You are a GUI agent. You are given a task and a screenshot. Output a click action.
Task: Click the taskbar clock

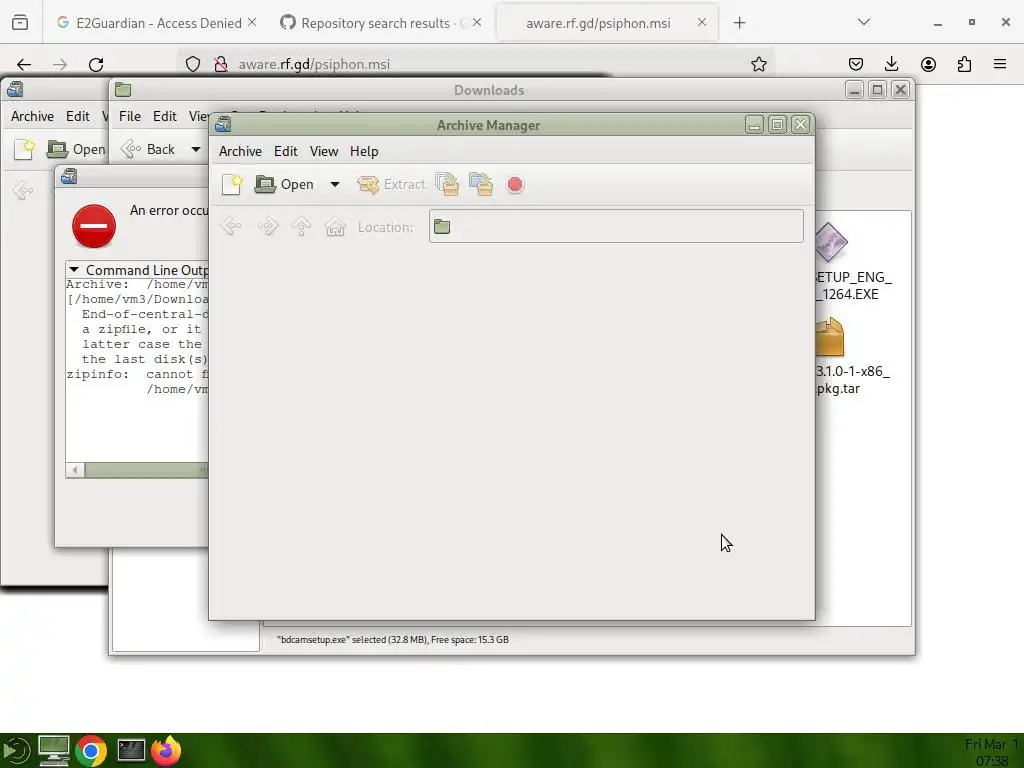[x=991, y=752]
